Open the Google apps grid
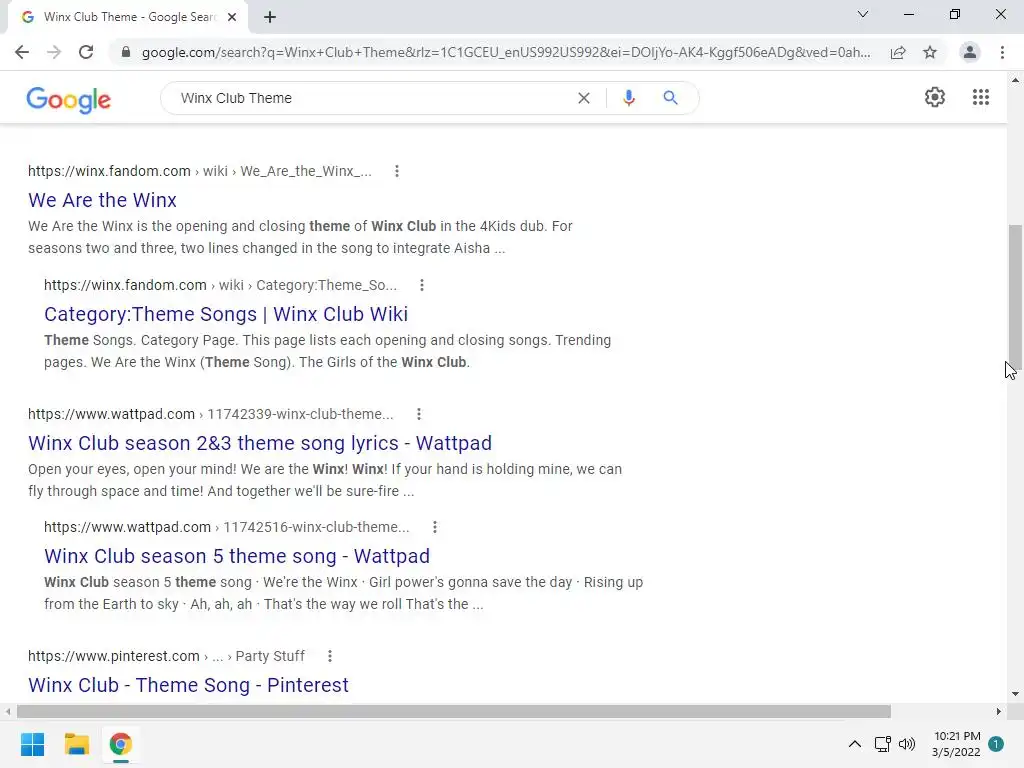Screen dimensions: 1024x768 click(x=981, y=97)
